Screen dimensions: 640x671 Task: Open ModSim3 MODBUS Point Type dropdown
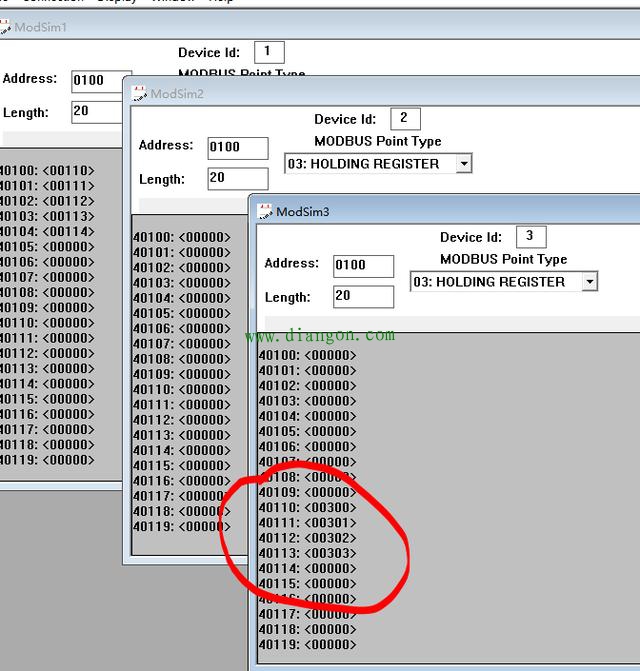(589, 282)
